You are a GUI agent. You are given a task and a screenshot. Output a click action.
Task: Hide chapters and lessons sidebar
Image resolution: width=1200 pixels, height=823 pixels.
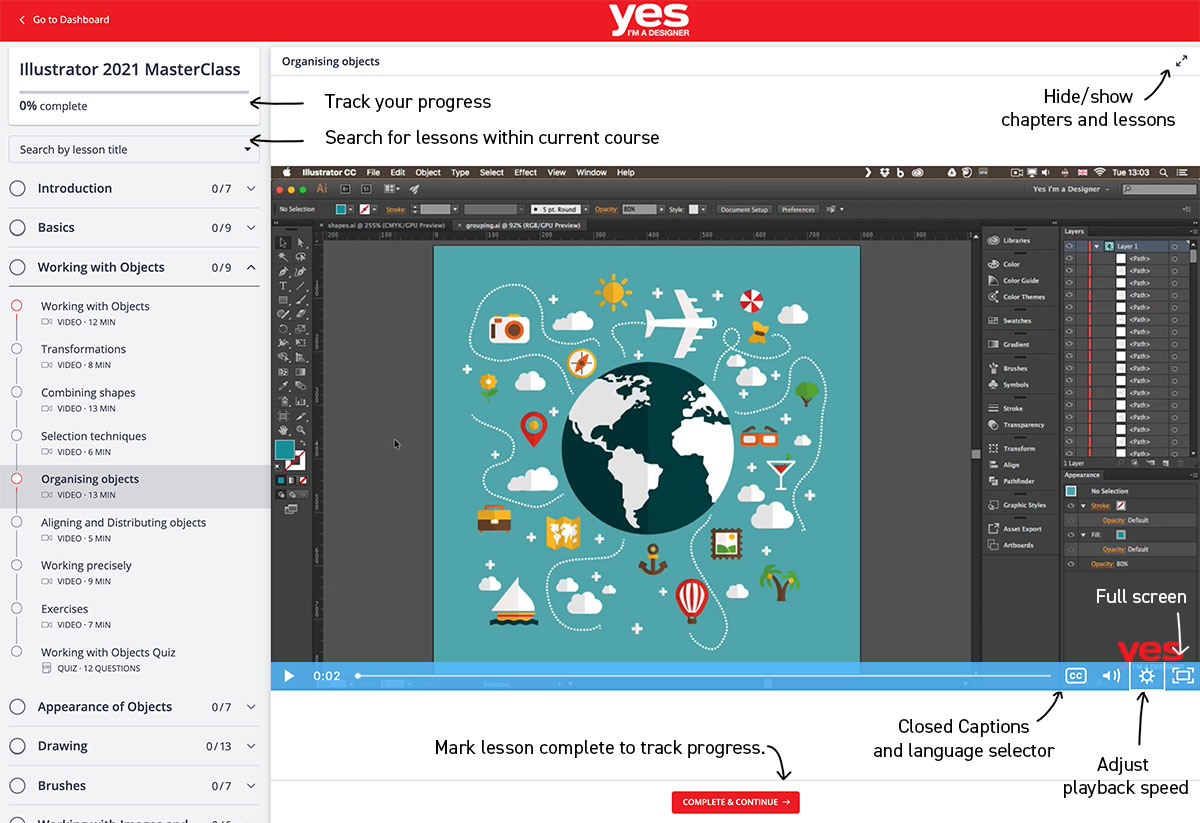tap(1181, 61)
